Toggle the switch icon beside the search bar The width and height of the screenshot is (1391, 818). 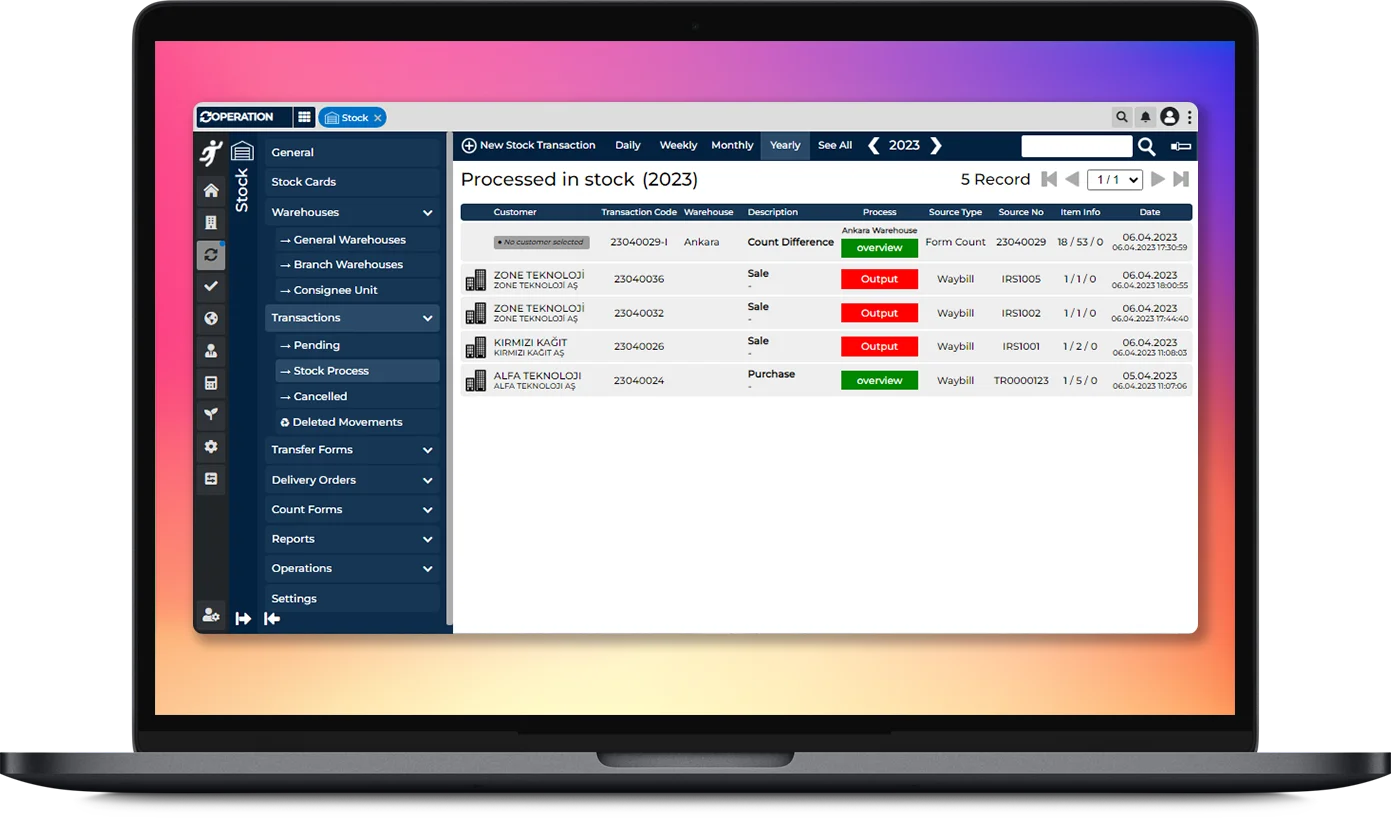[1180, 145]
